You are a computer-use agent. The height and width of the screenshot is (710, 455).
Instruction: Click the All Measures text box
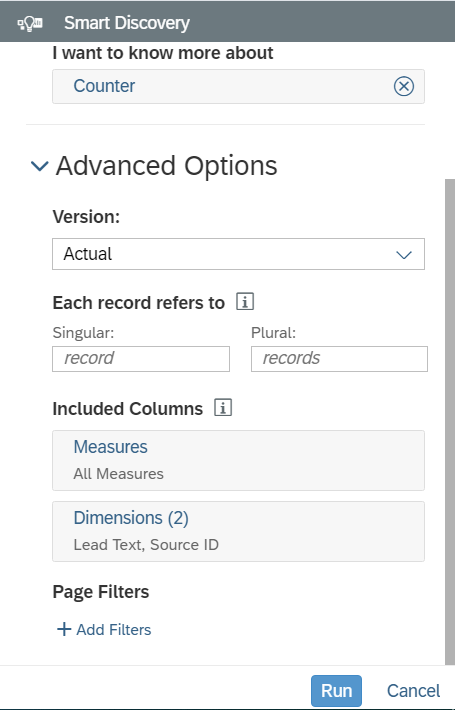coord(119,474)
